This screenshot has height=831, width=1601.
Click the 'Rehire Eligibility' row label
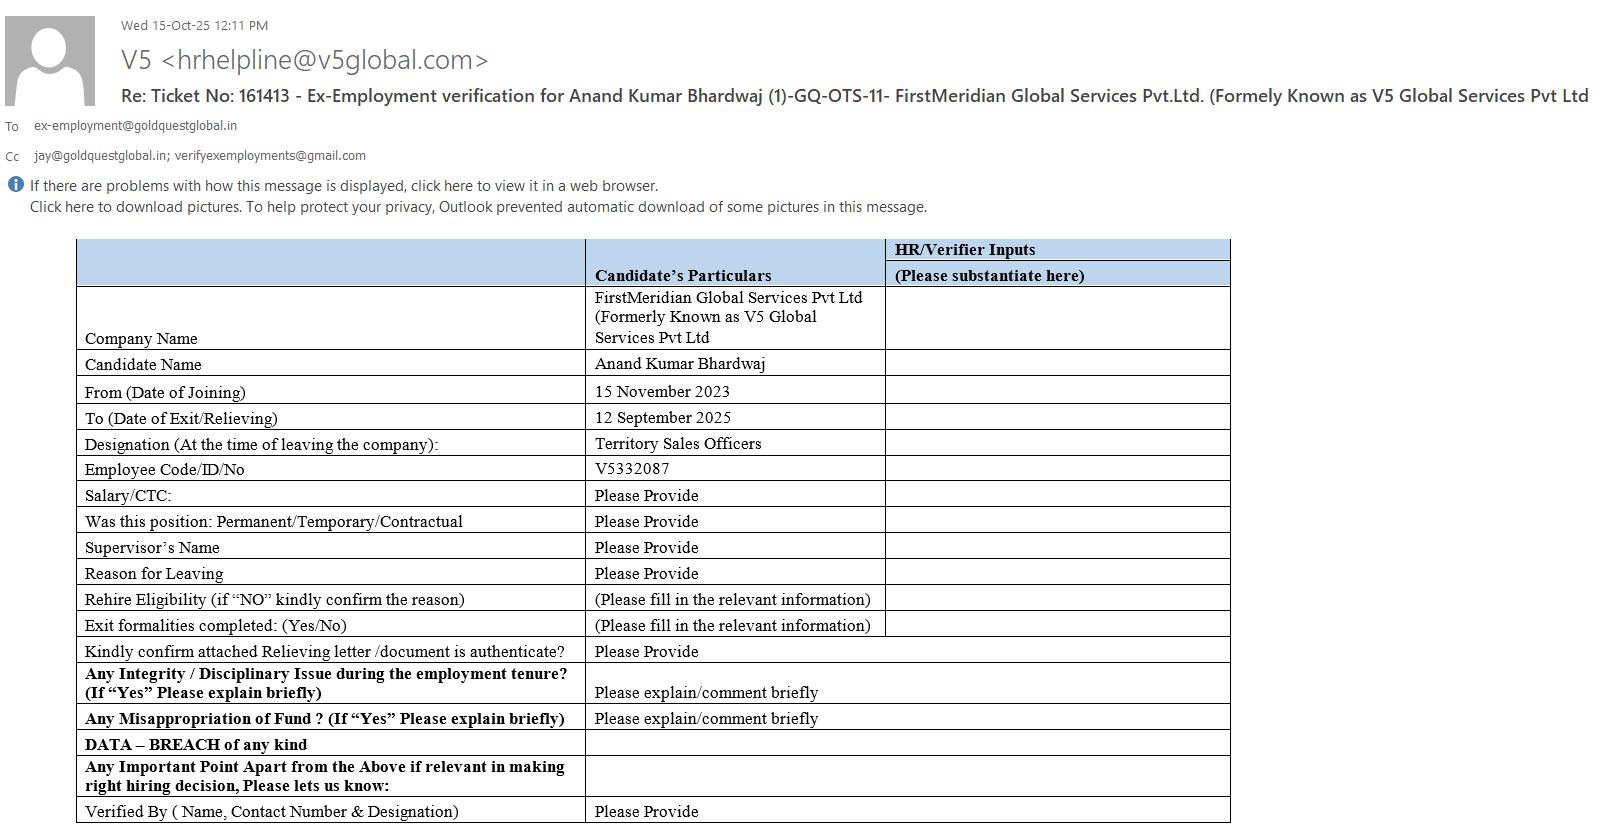coord(275,600)
